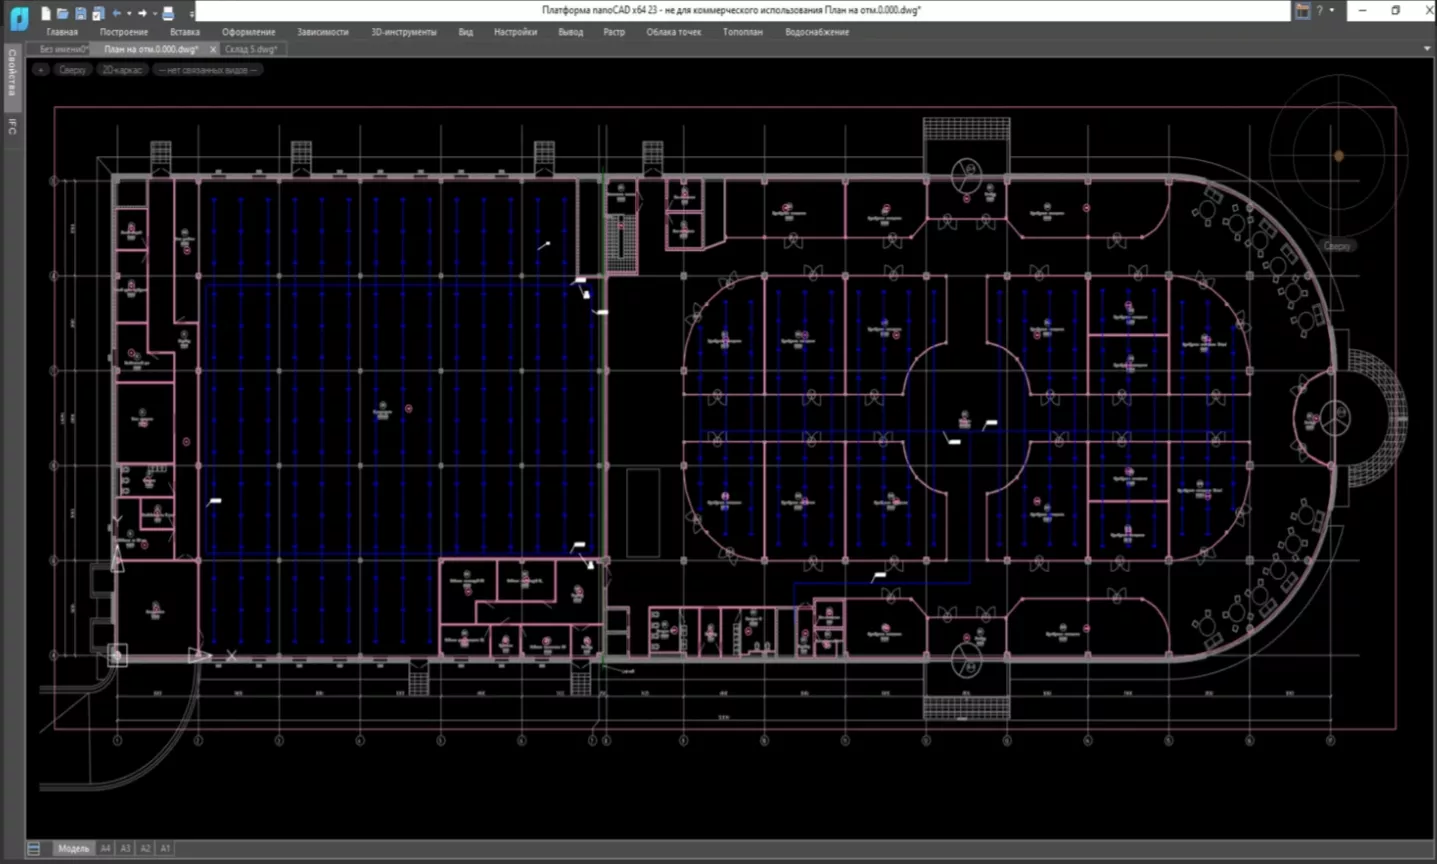The height and width of the screenshot is (864, 1437).
Task: Open the layout list icon beside Модель
Action: 33,848
